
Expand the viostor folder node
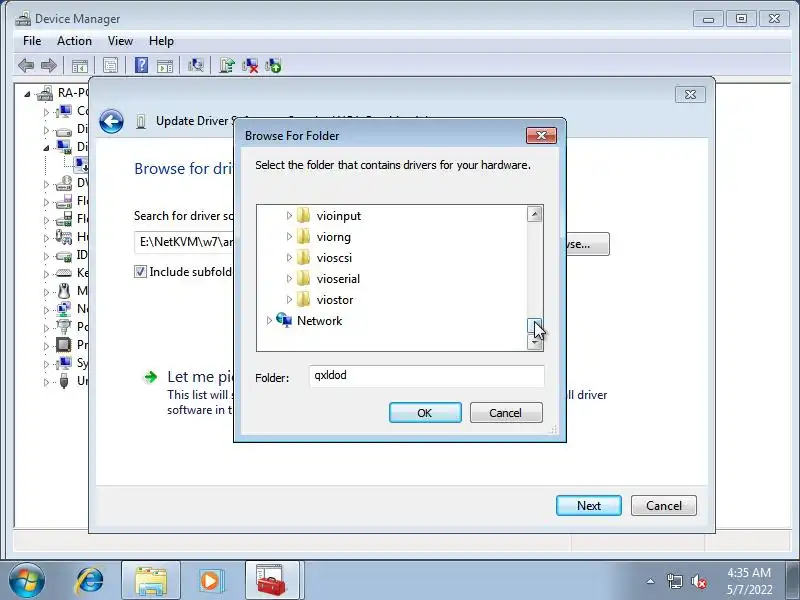[289, 299]
